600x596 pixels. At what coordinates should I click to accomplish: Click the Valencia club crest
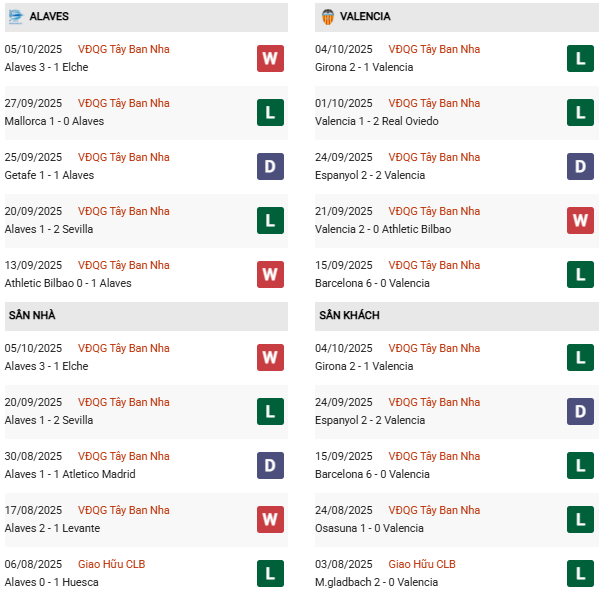[x=327, y=16]
